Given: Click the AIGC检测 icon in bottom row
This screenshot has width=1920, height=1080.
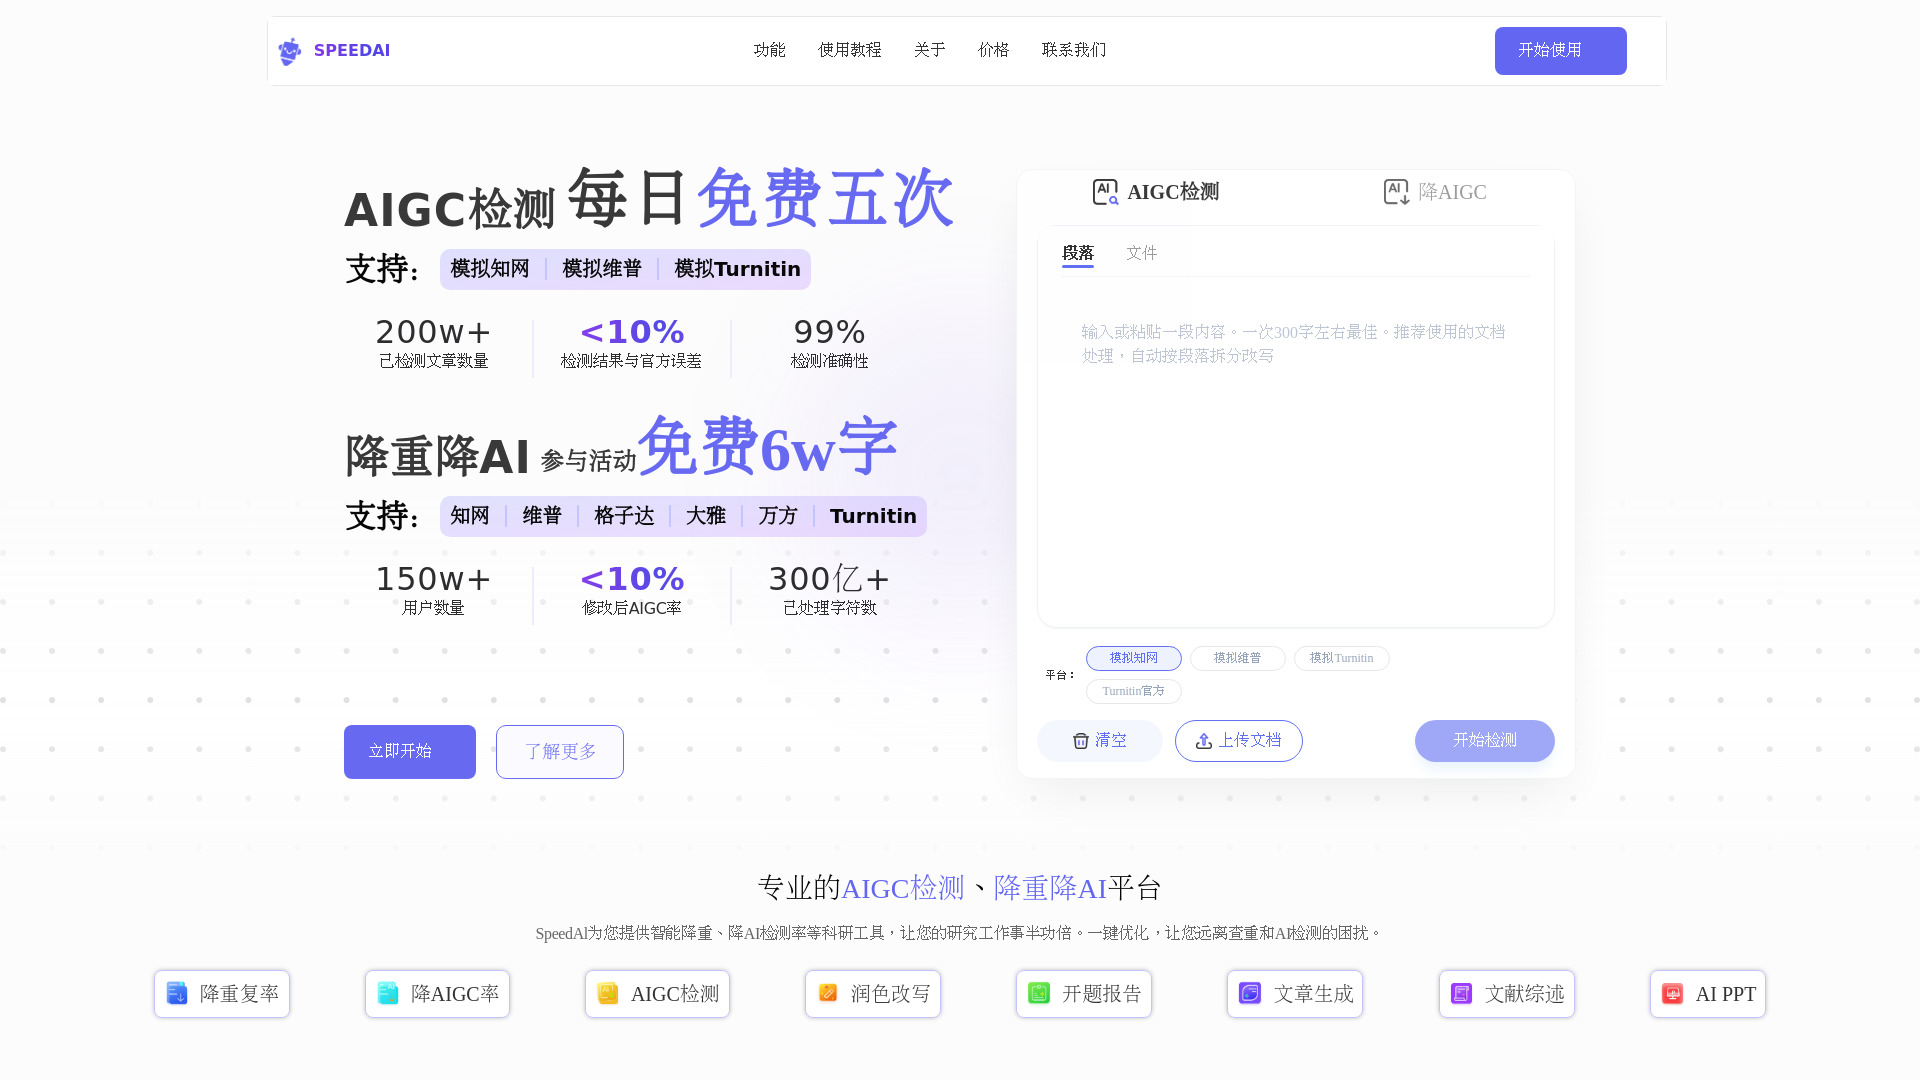Looking at the screenshot, I should click(x=607, y=993).
